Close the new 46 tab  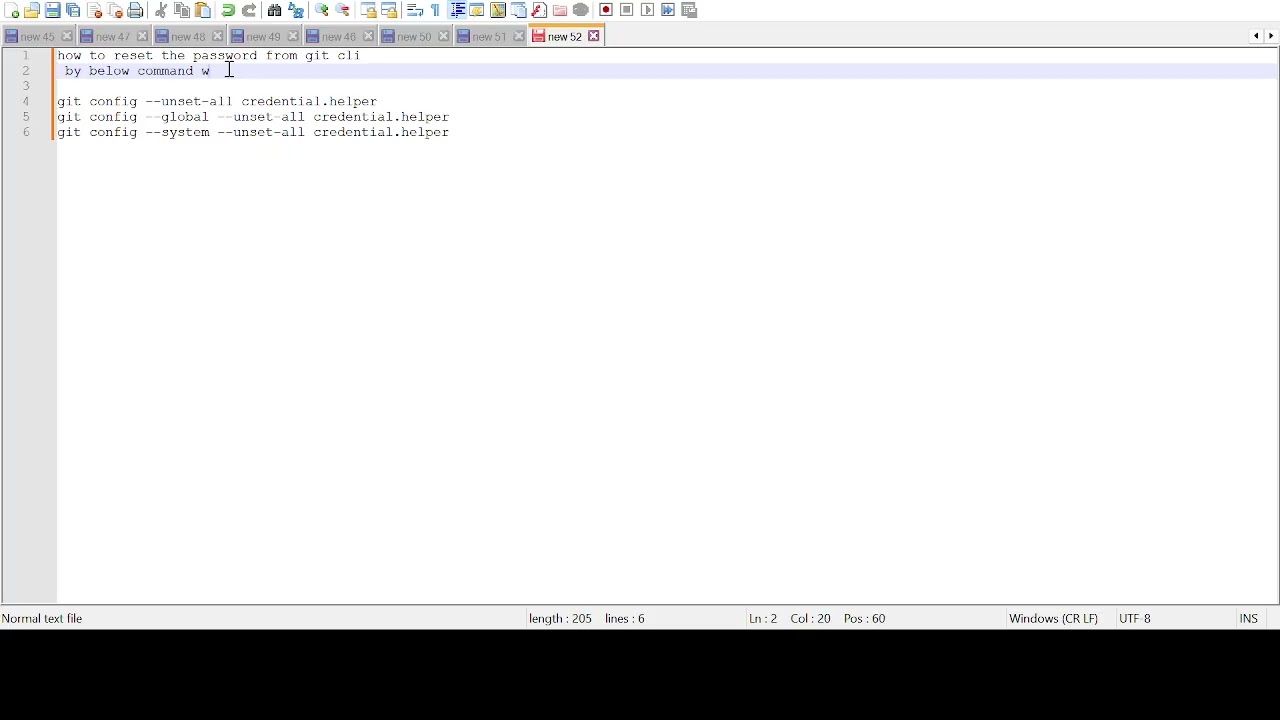tap(368, 37)
